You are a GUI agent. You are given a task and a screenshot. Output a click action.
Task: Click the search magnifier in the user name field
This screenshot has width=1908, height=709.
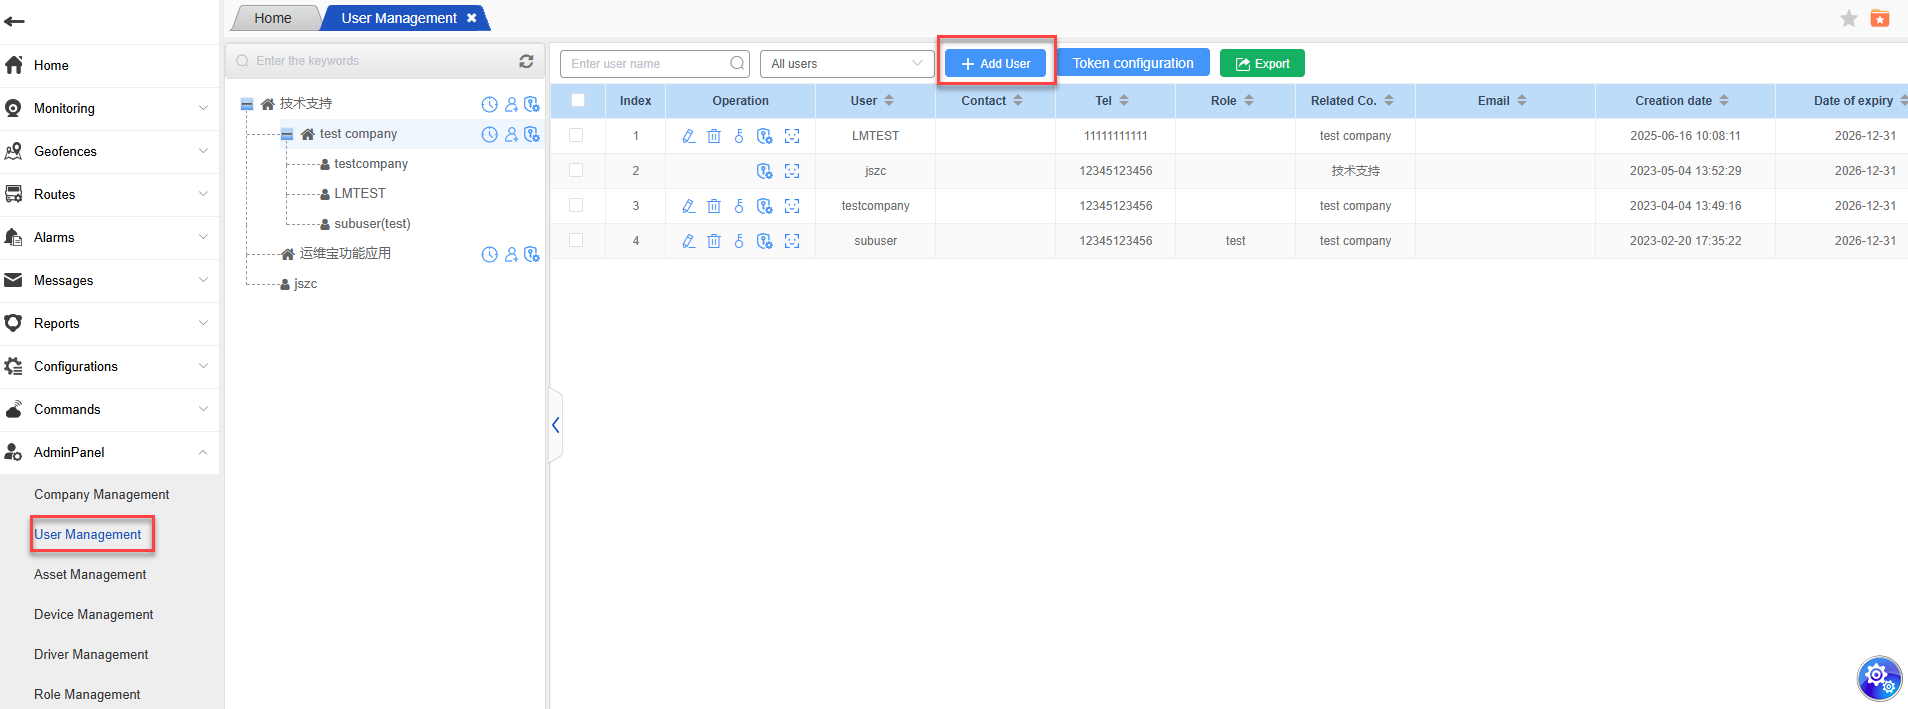(x=737, y=64)
